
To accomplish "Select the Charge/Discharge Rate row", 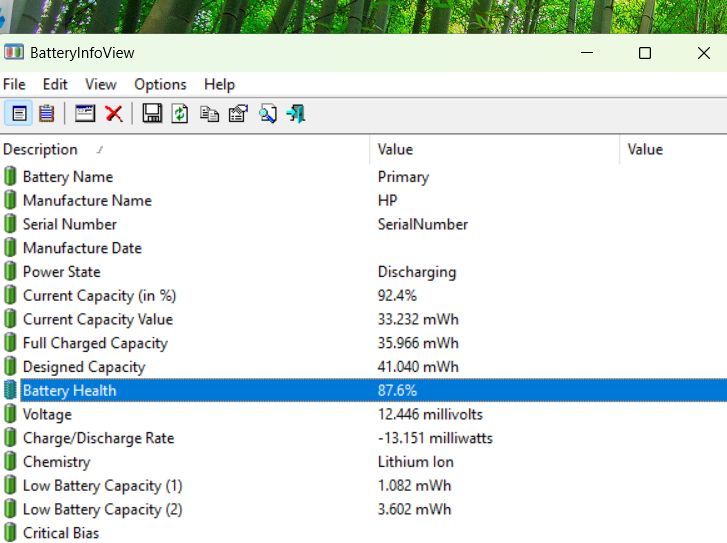I will (x=98, y=438).
